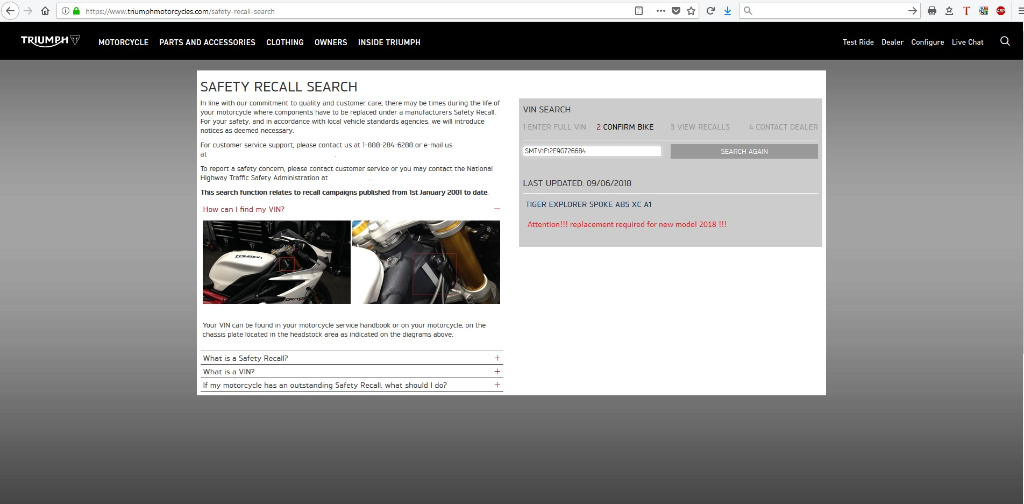Viewport: 1024px width, 504px height.
Task: Click the printer icon in browser toolbar
Action: [932, 10]
